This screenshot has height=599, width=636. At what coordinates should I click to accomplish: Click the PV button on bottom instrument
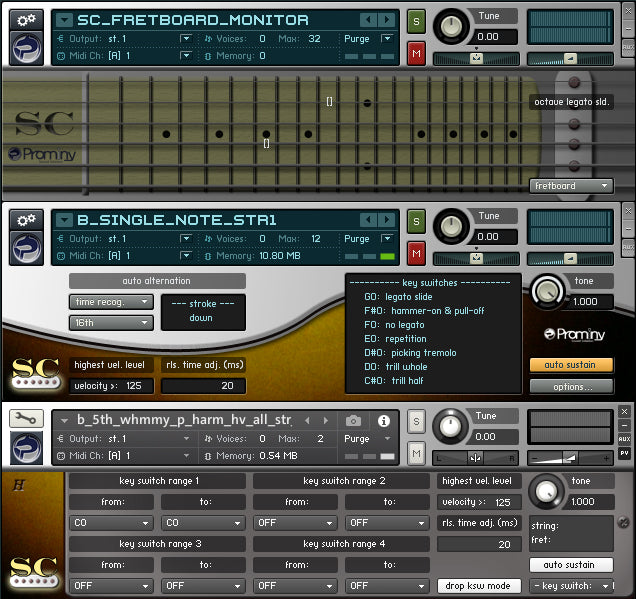pos(625,453)
